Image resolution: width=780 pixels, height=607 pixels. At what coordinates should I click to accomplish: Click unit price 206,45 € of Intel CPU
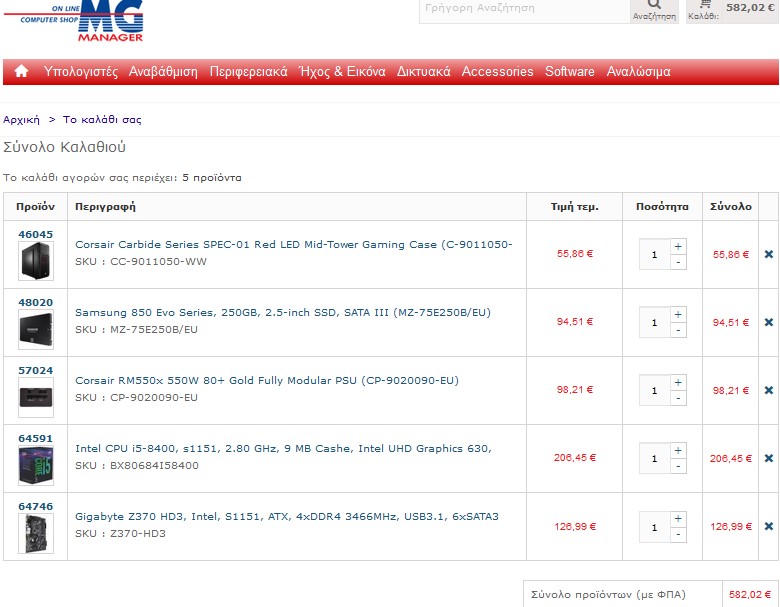click(575, 458)
